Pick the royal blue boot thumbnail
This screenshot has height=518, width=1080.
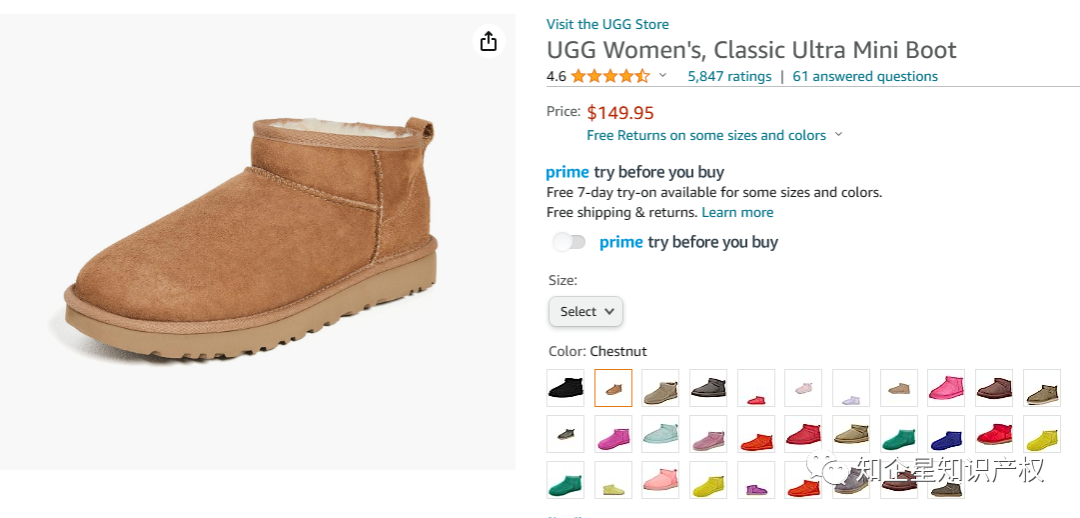(x=946, y=435)
